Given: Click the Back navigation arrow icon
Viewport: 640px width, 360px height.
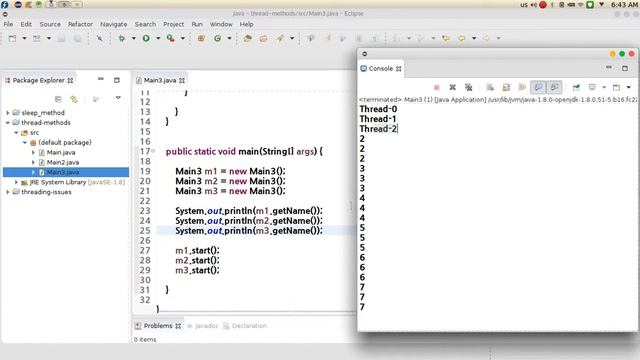Looking at the screenshot, I should point(462,38).
